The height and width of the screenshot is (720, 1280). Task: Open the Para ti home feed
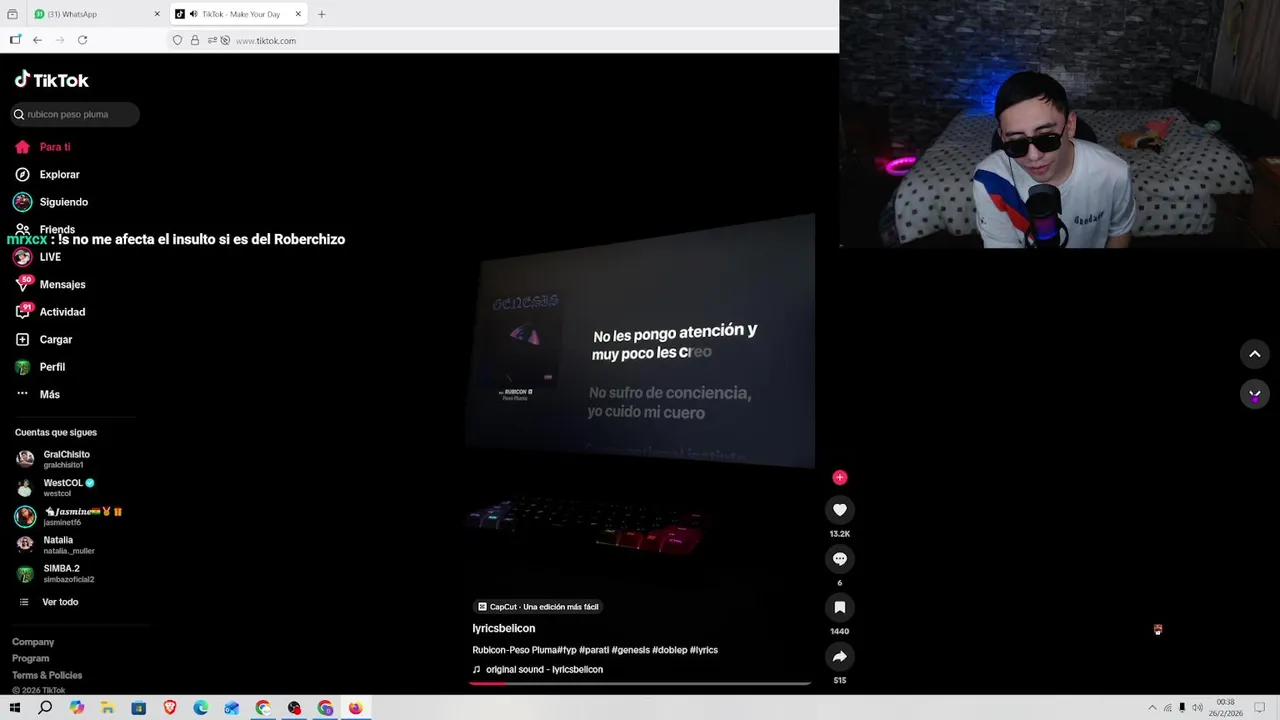coord(43,147)
